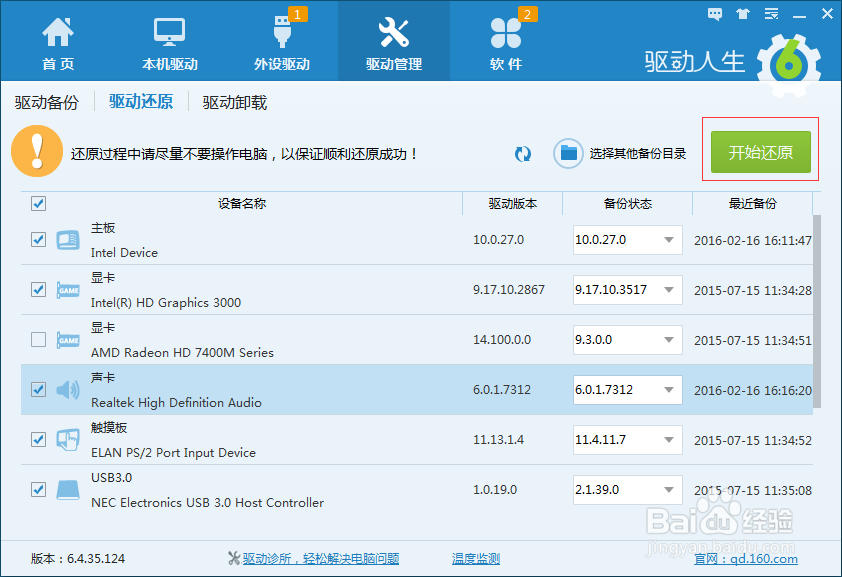Open the skin shirt icon
The image size is (842, 577).
coord(743,14)
